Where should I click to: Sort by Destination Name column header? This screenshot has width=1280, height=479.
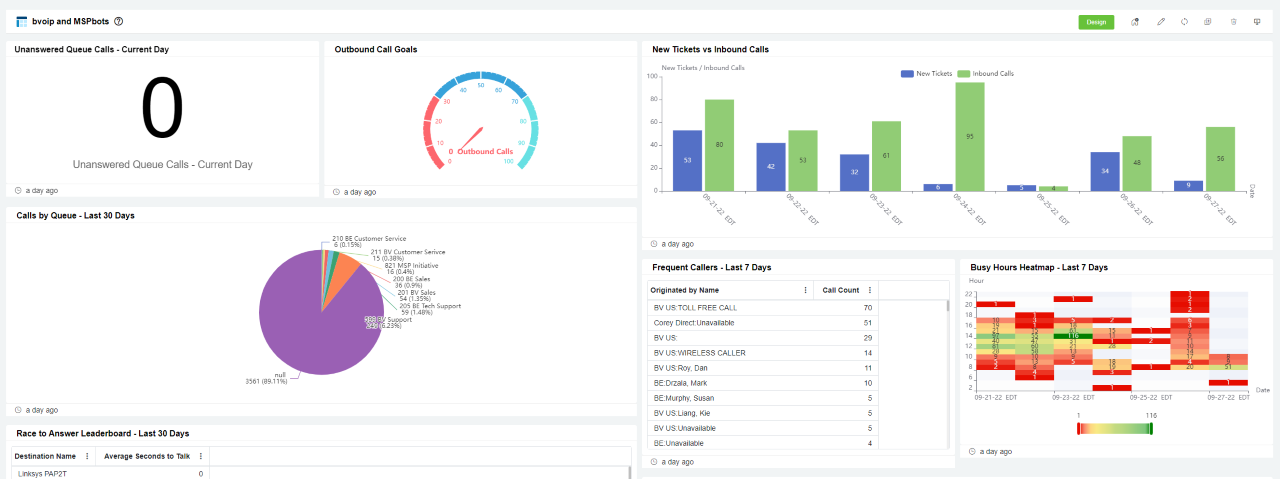(47, 456)
